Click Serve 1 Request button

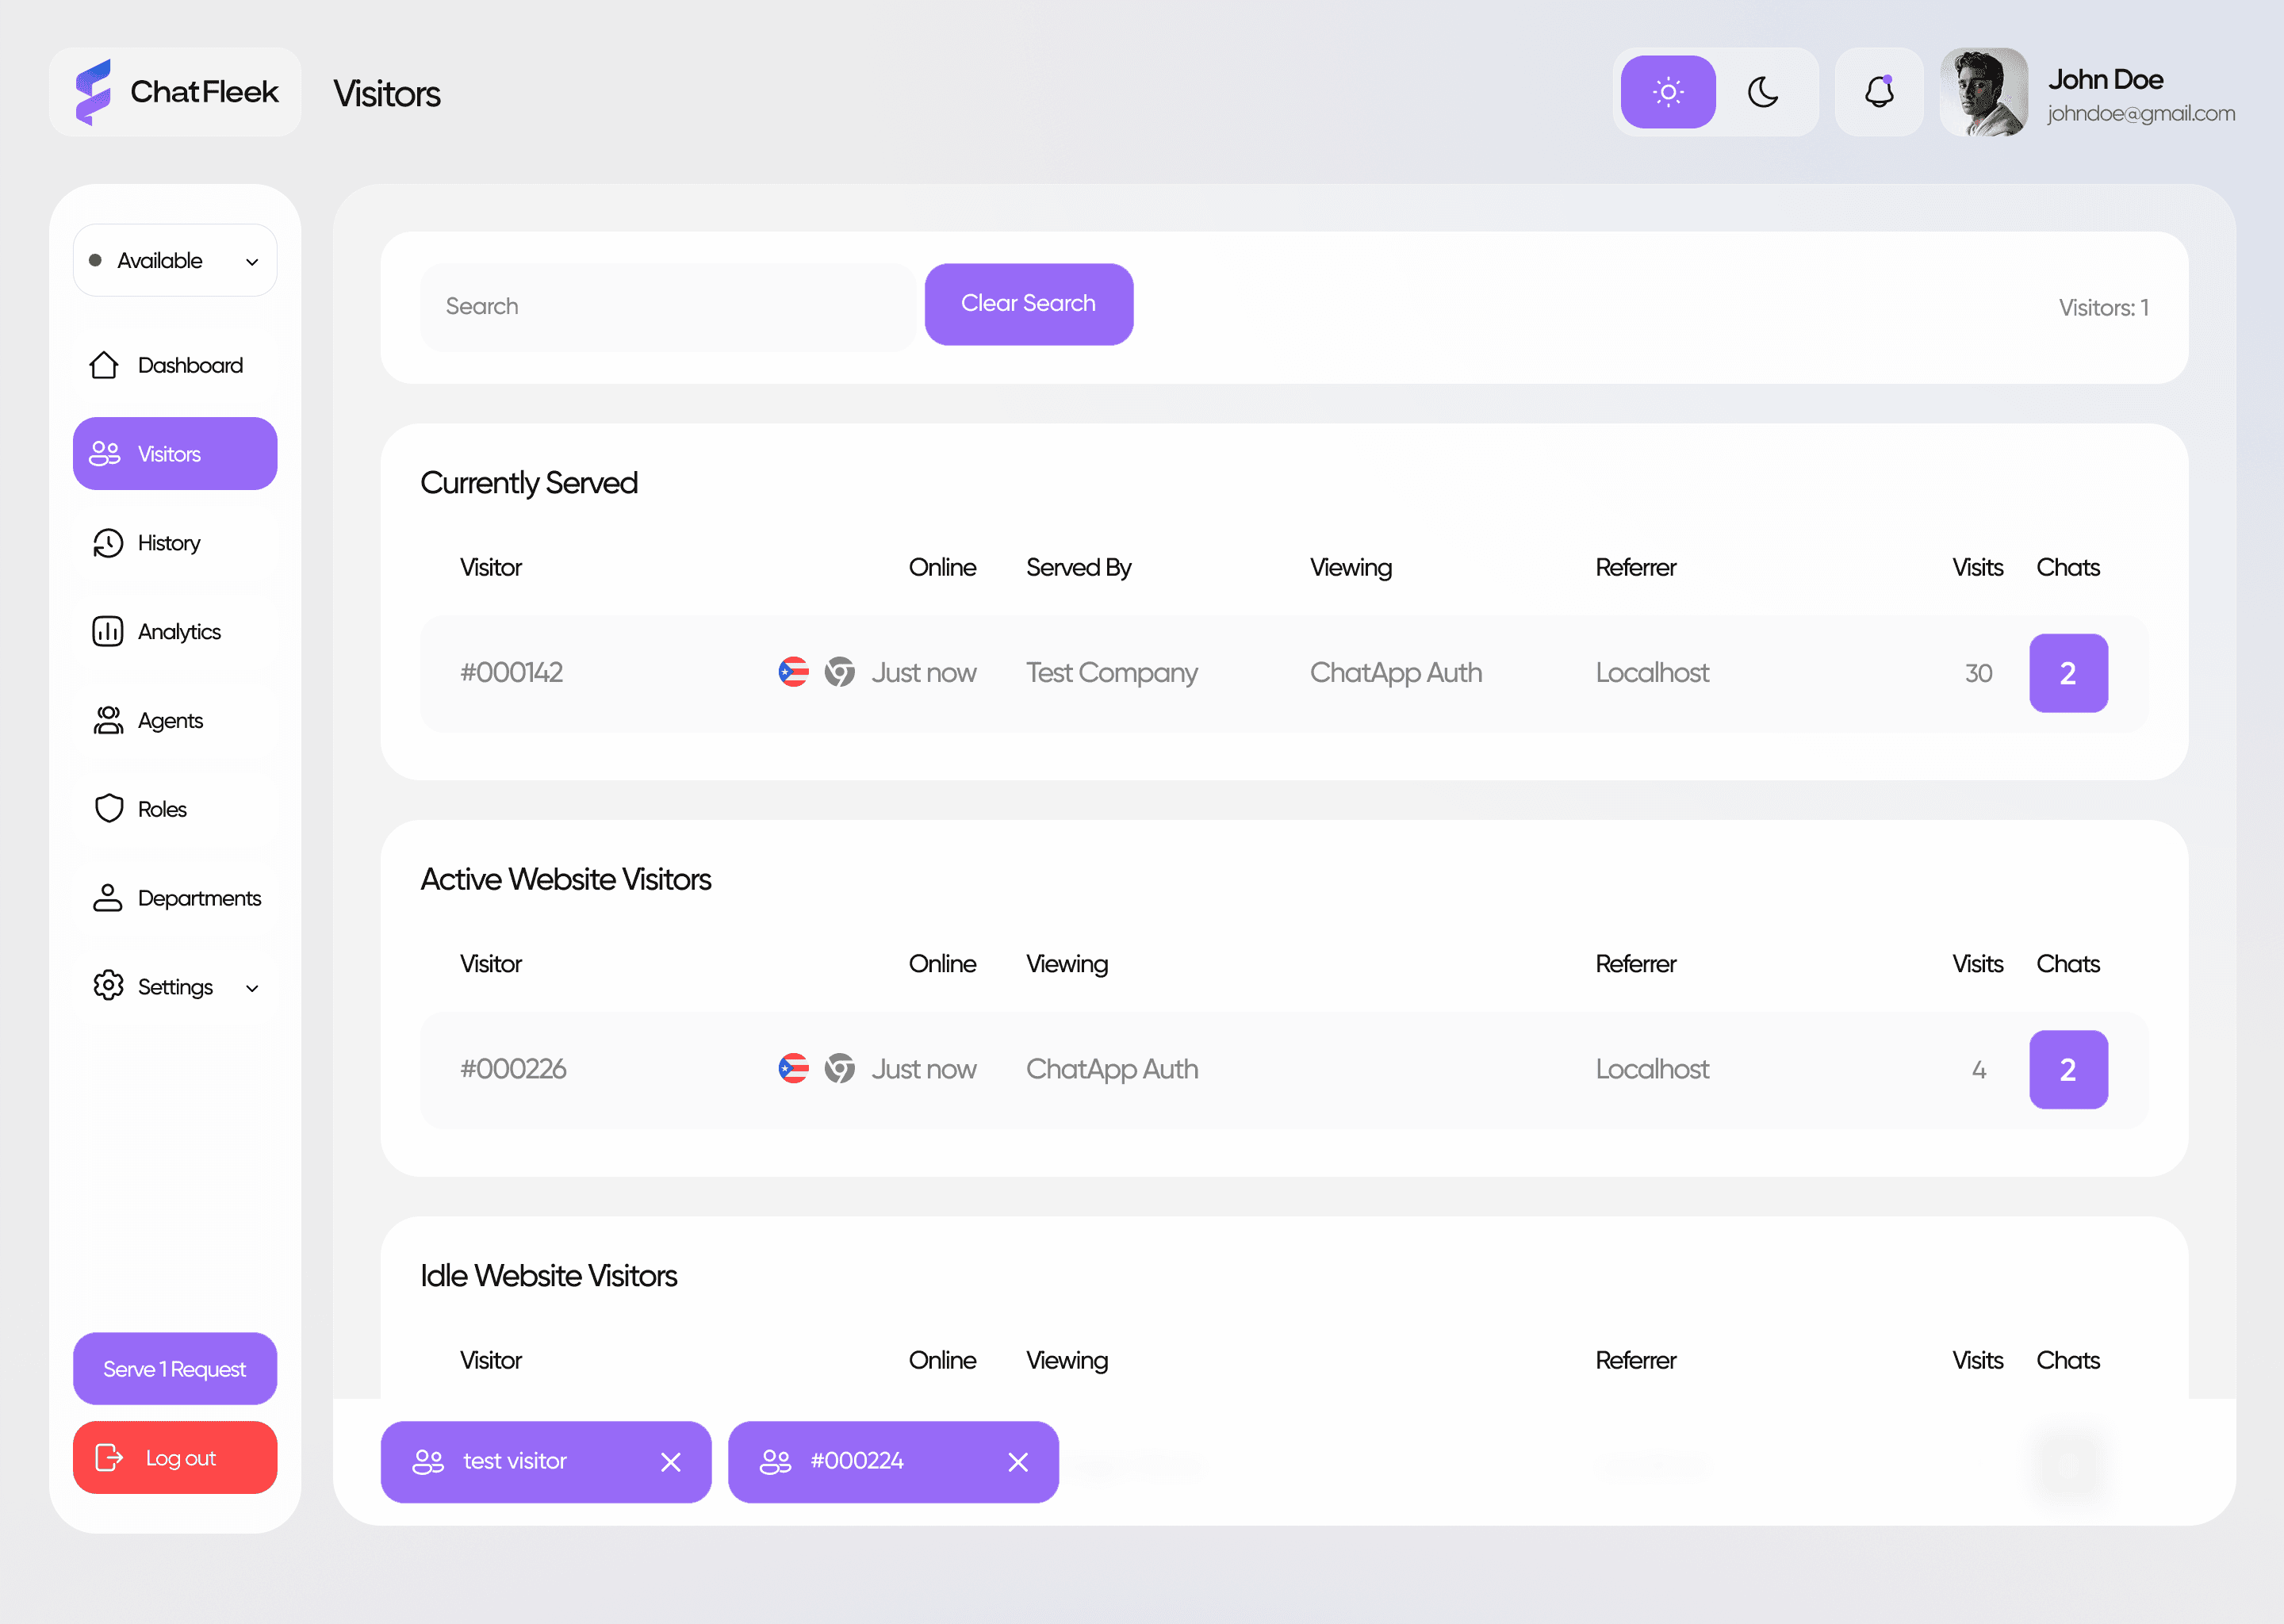tap(175, 1369)
